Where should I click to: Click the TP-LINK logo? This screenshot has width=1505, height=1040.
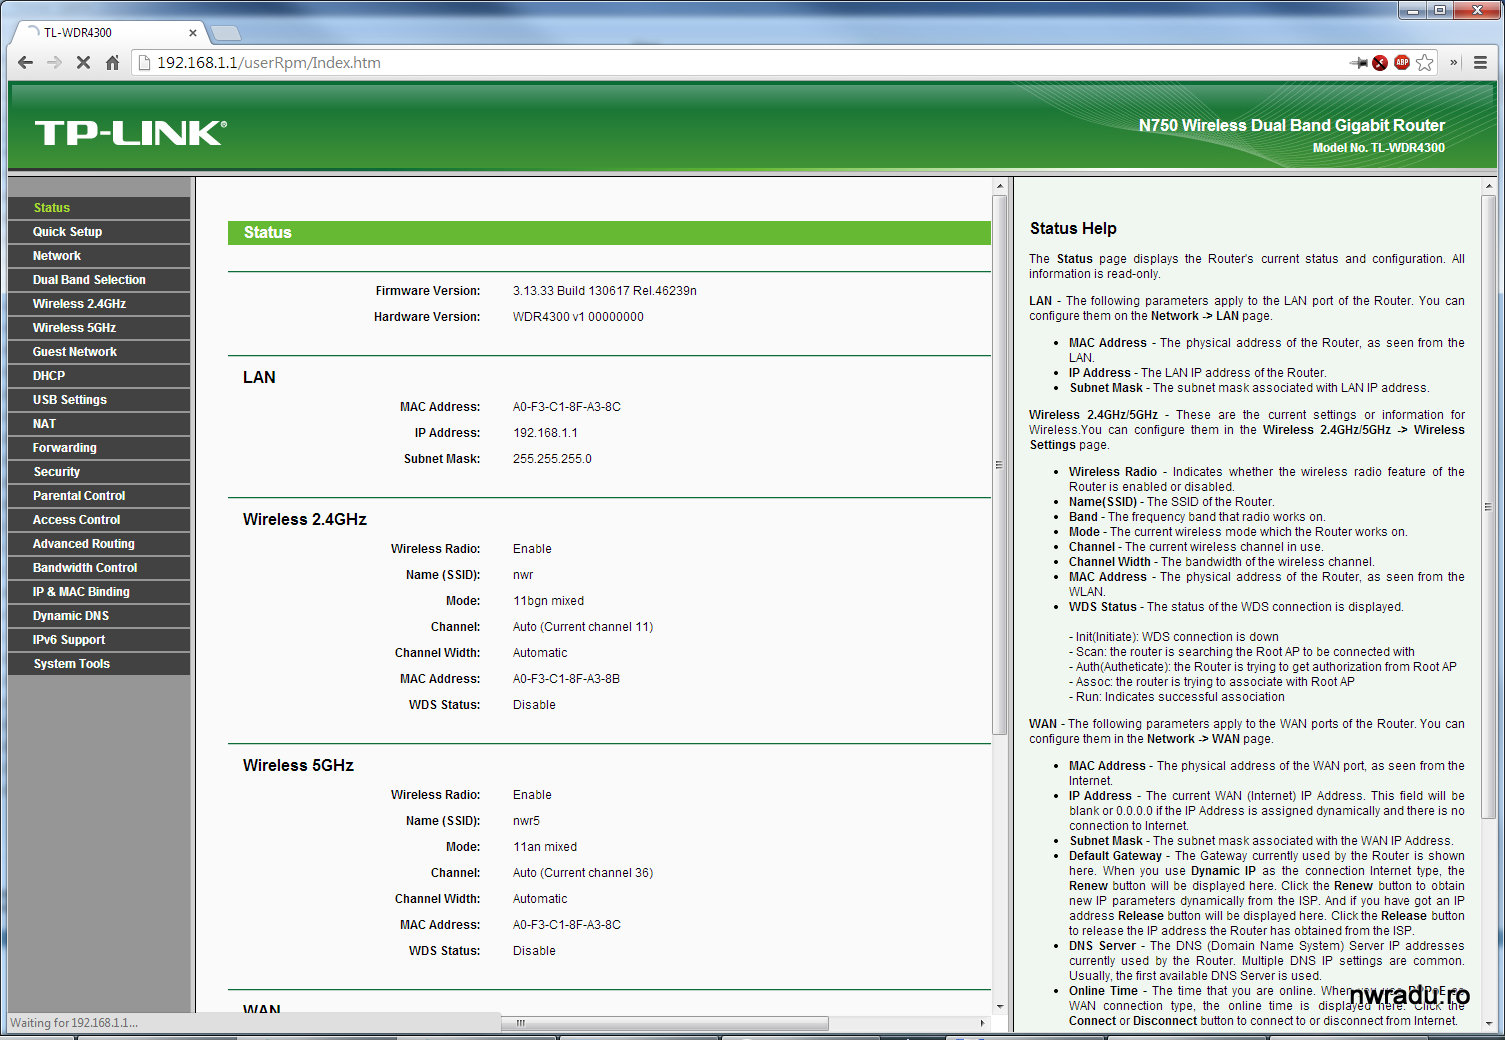click(131, 132)
